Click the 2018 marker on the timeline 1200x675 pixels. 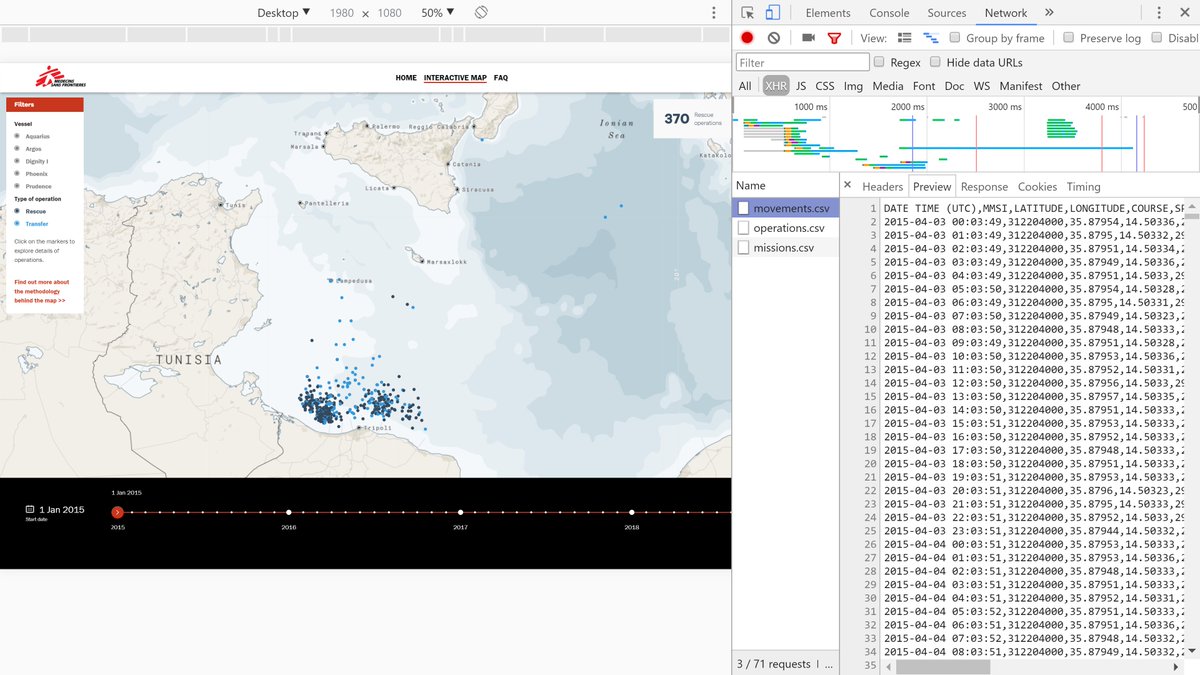pyautogui.click(x=632, y=512)
